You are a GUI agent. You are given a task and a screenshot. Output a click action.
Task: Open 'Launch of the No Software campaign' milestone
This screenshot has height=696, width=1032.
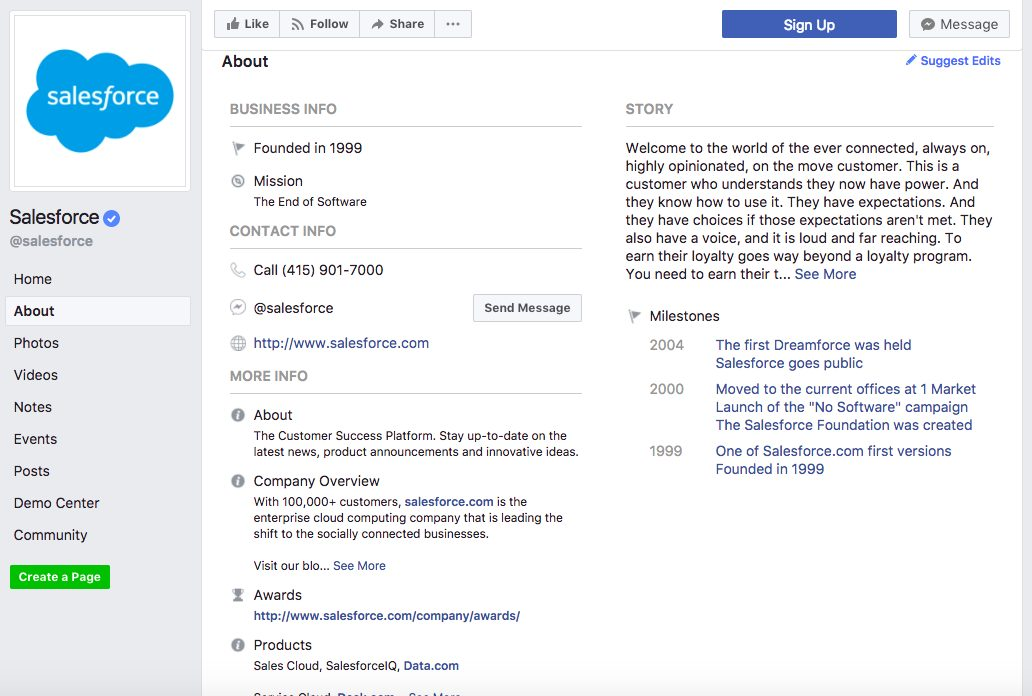coord(842,407)
